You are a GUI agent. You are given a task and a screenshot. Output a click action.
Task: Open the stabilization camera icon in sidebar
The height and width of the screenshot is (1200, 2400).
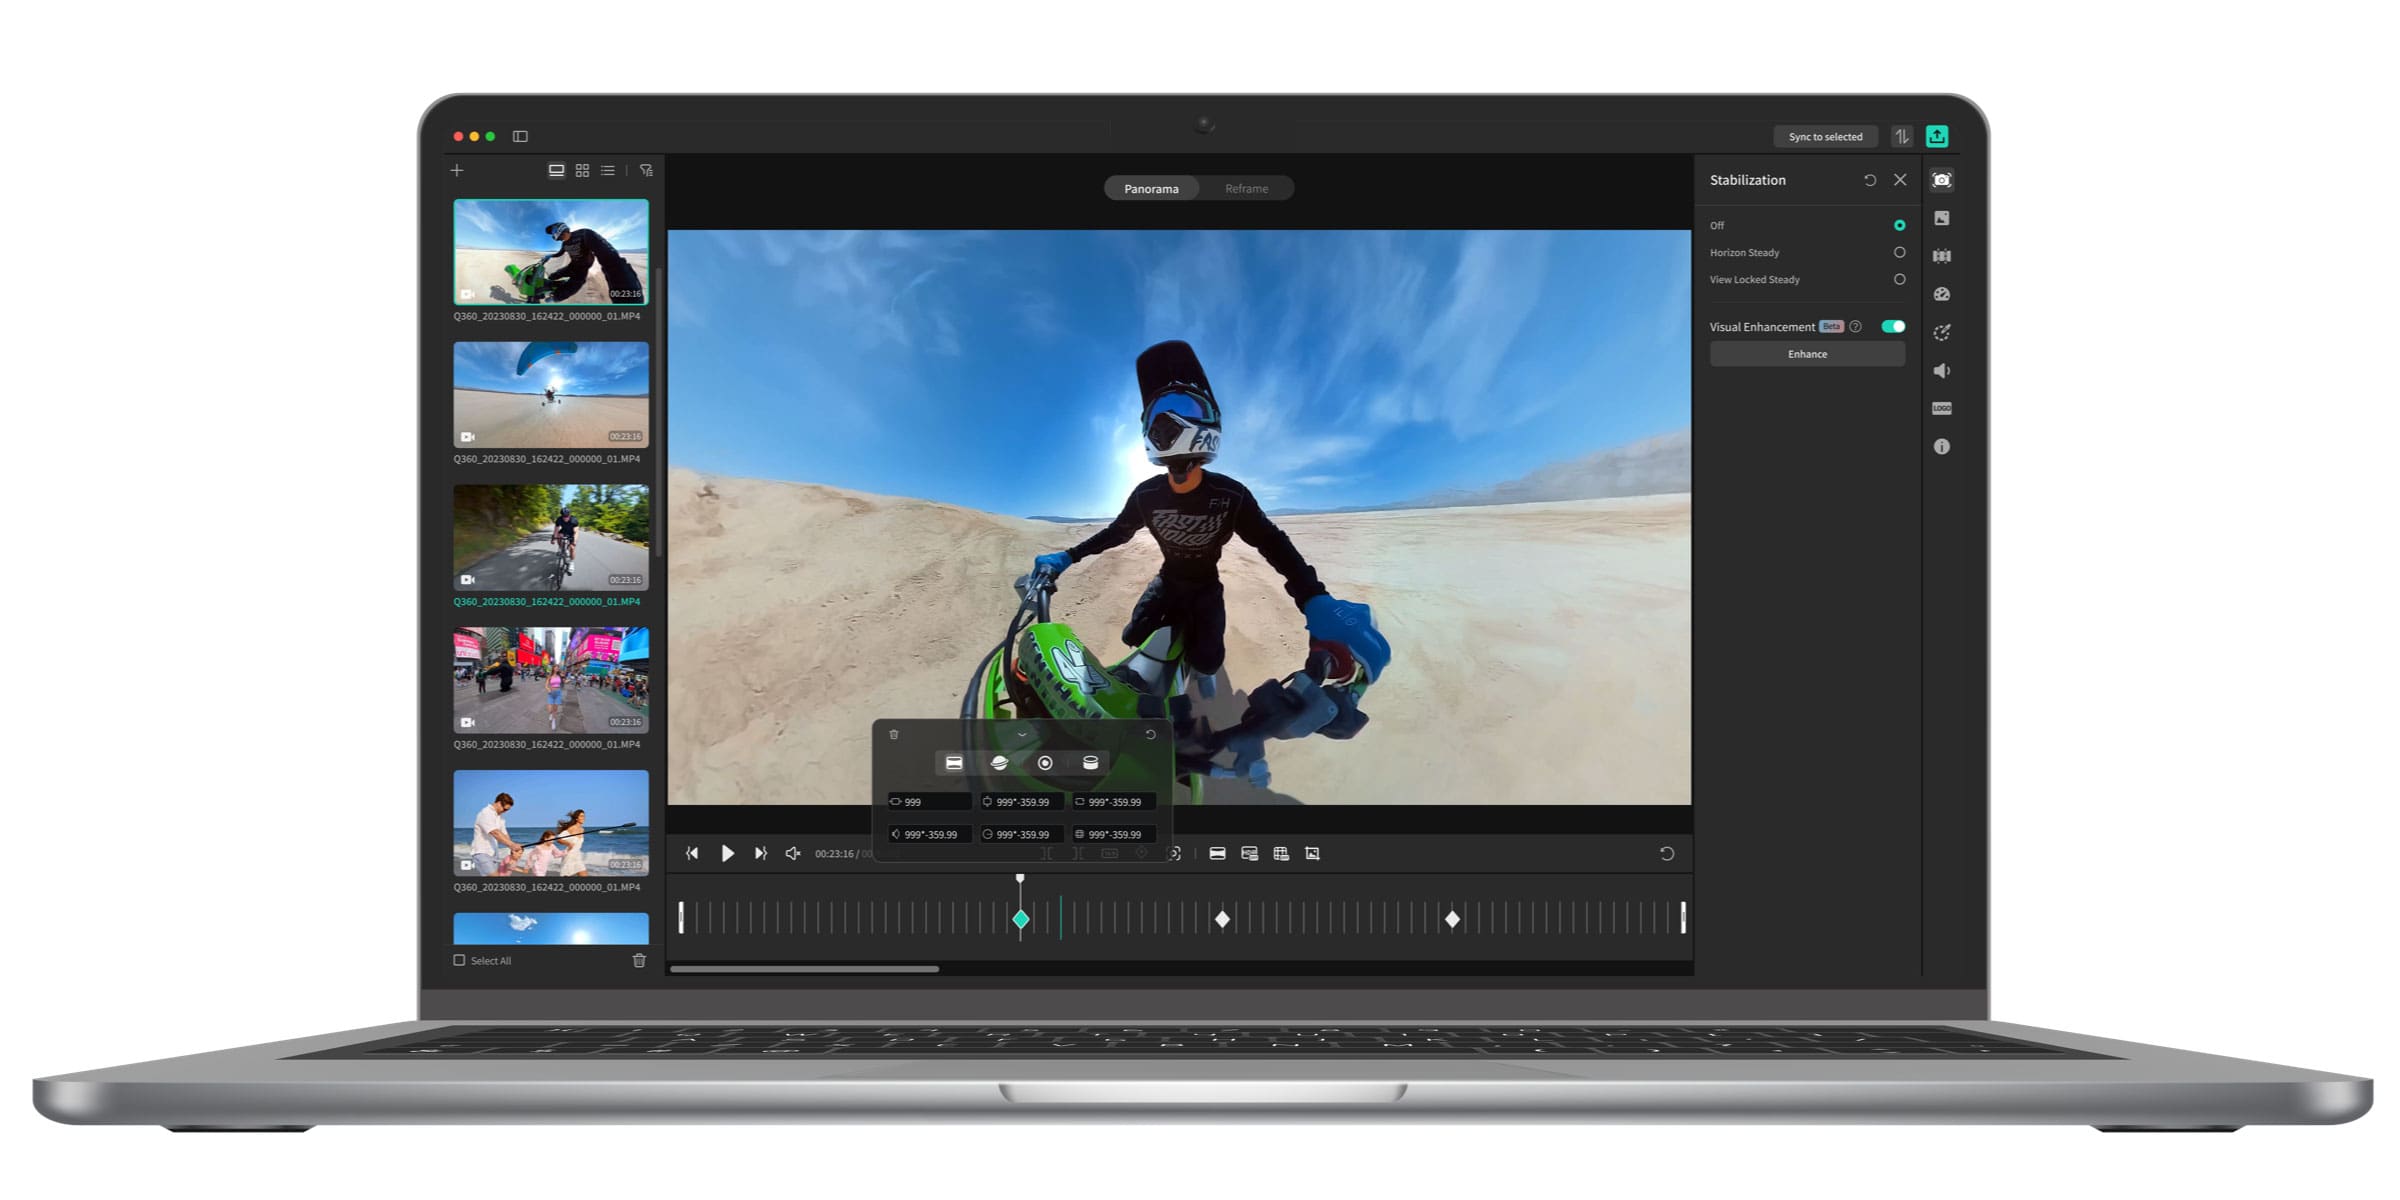pos(1941,180)
